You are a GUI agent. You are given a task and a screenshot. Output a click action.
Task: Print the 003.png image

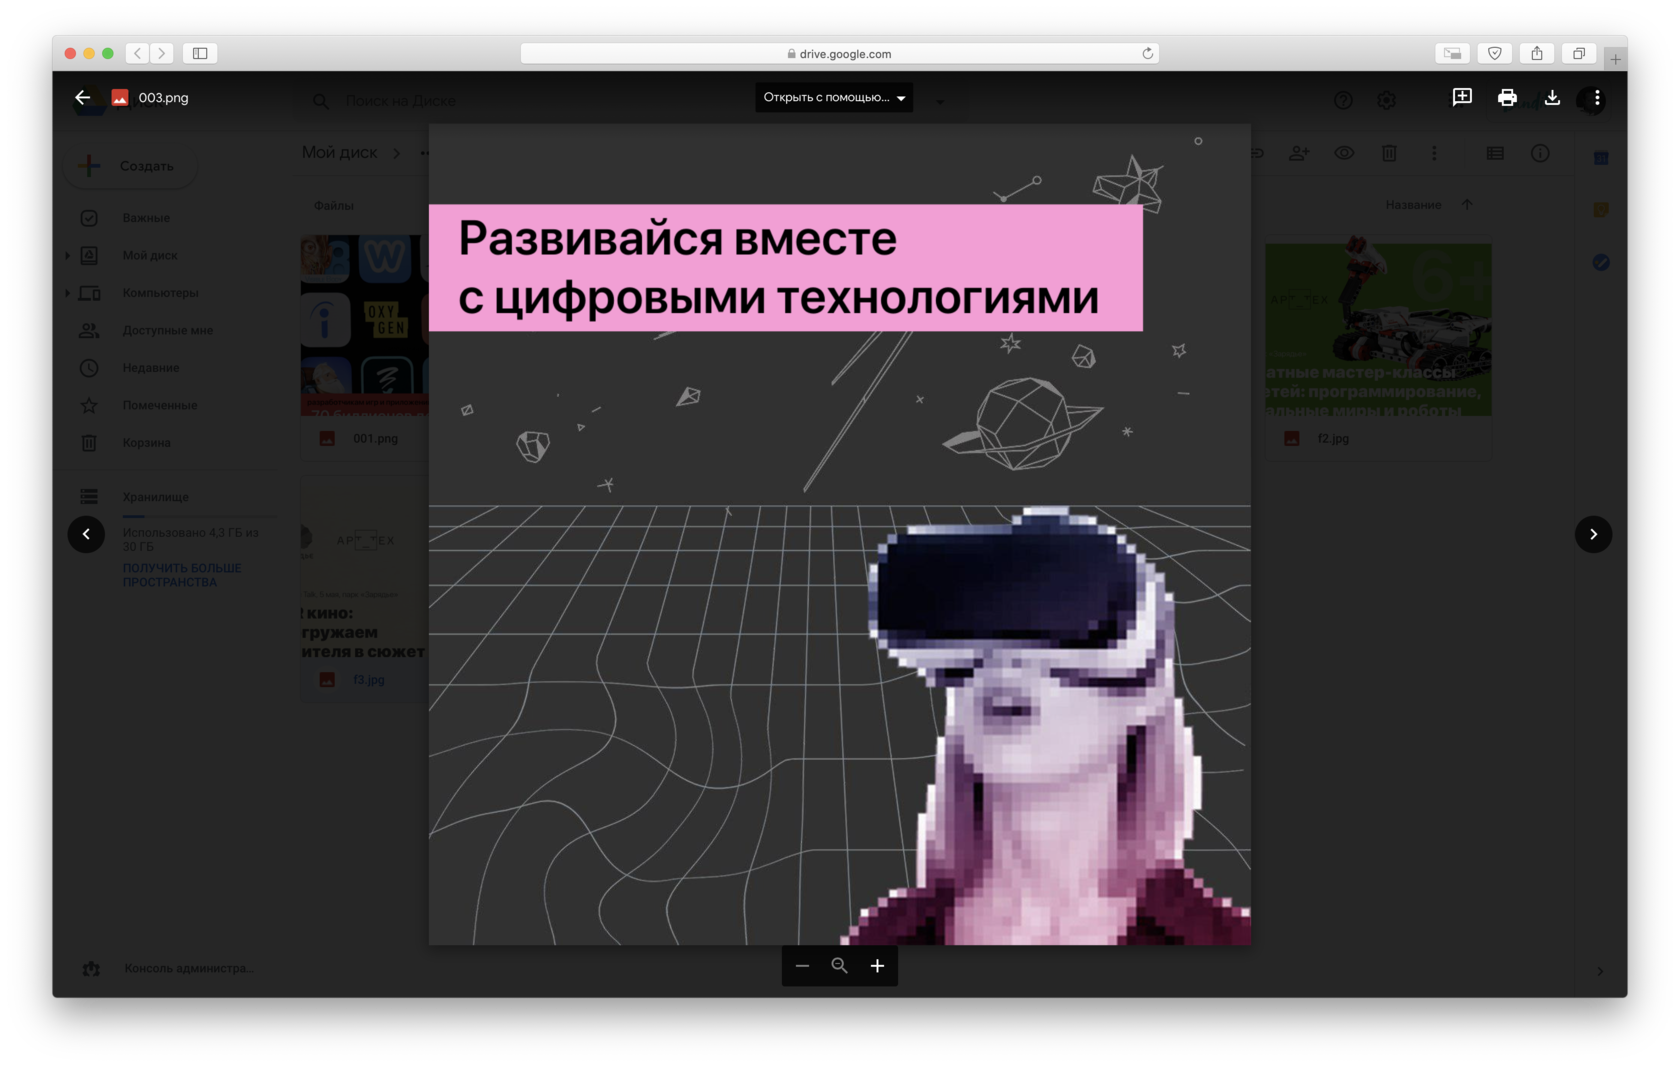[x=1507, y=97]
